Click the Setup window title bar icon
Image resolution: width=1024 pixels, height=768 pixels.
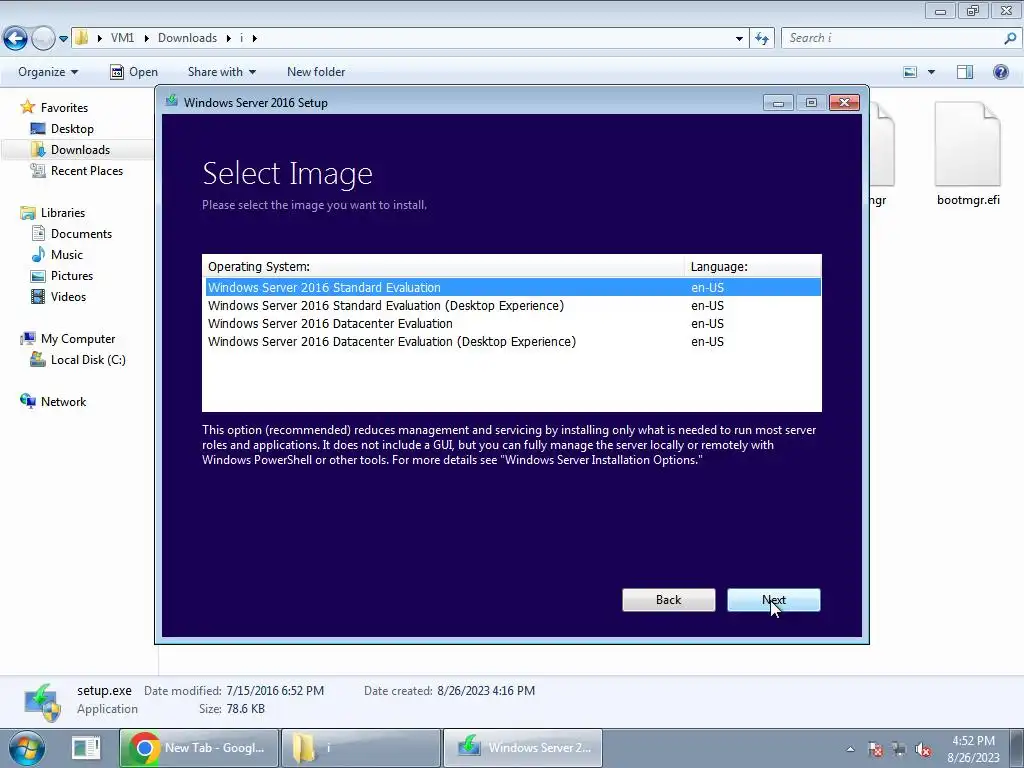point(172,101)
